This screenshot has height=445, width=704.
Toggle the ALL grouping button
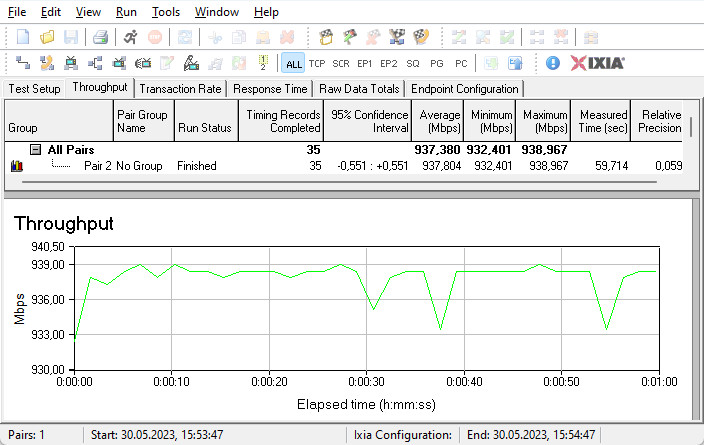[x=294, y=64]
